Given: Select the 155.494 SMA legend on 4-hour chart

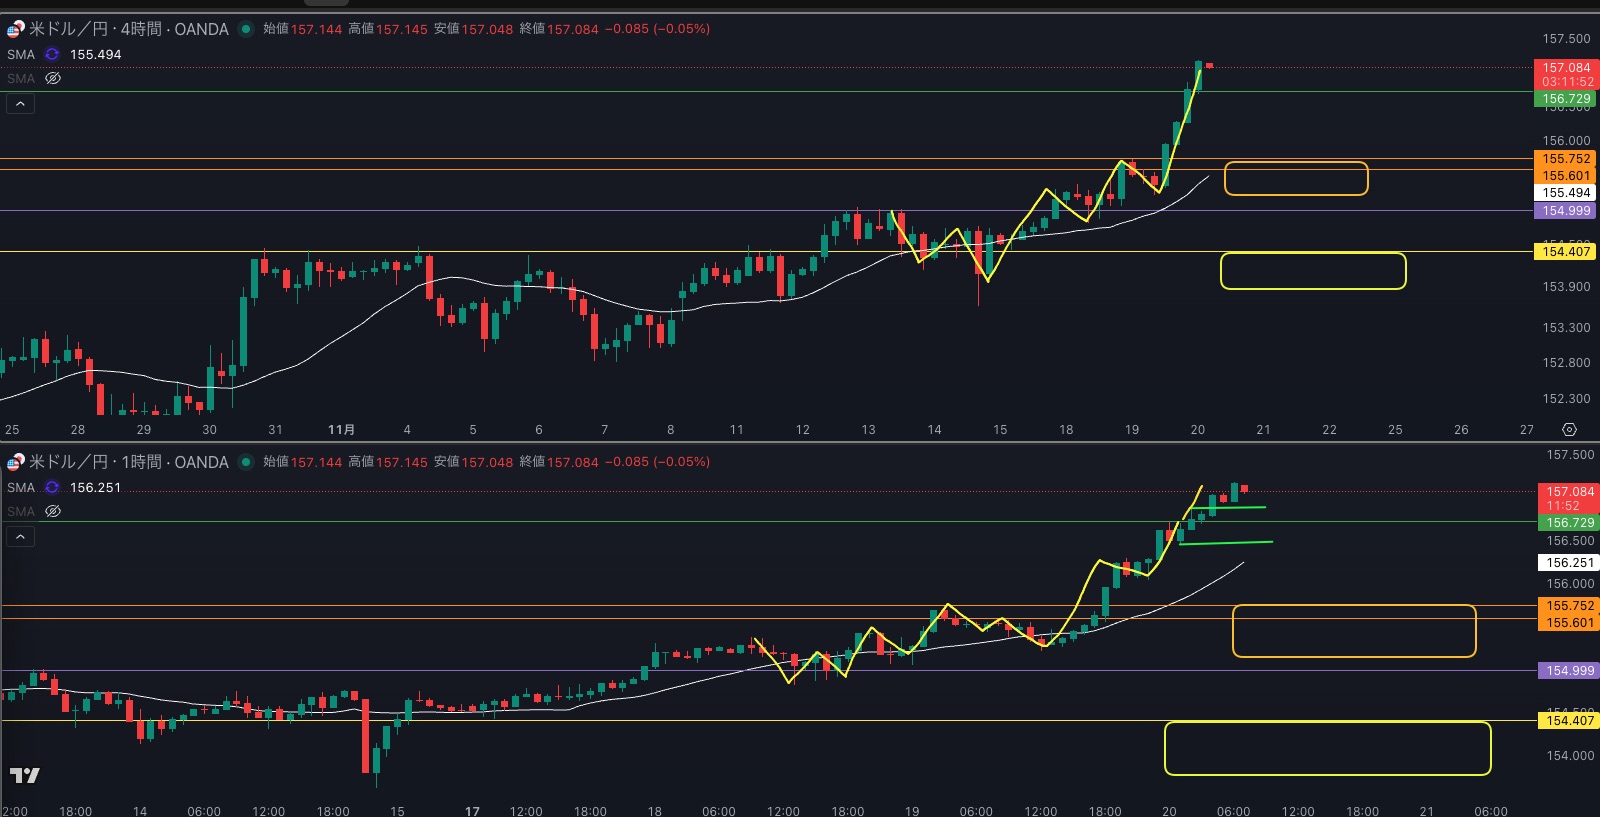Looking at the screenshot, I should tap(95, 55).
